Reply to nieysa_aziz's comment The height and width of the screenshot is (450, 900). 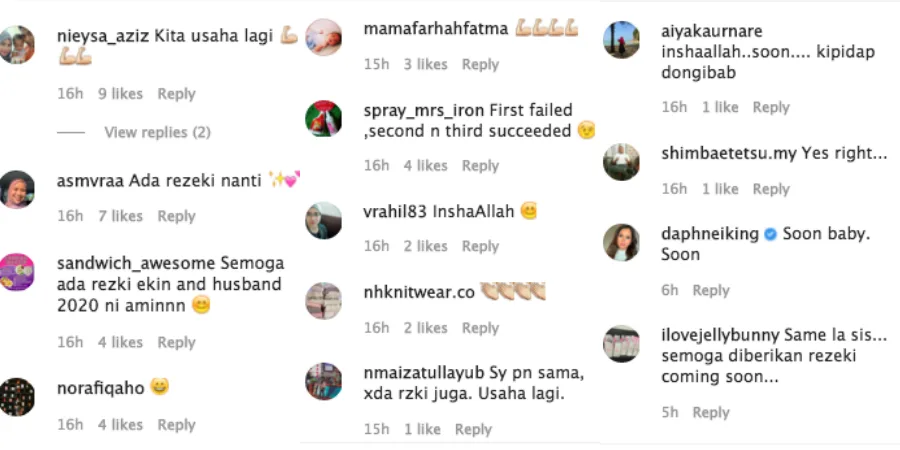click(176, 94)
